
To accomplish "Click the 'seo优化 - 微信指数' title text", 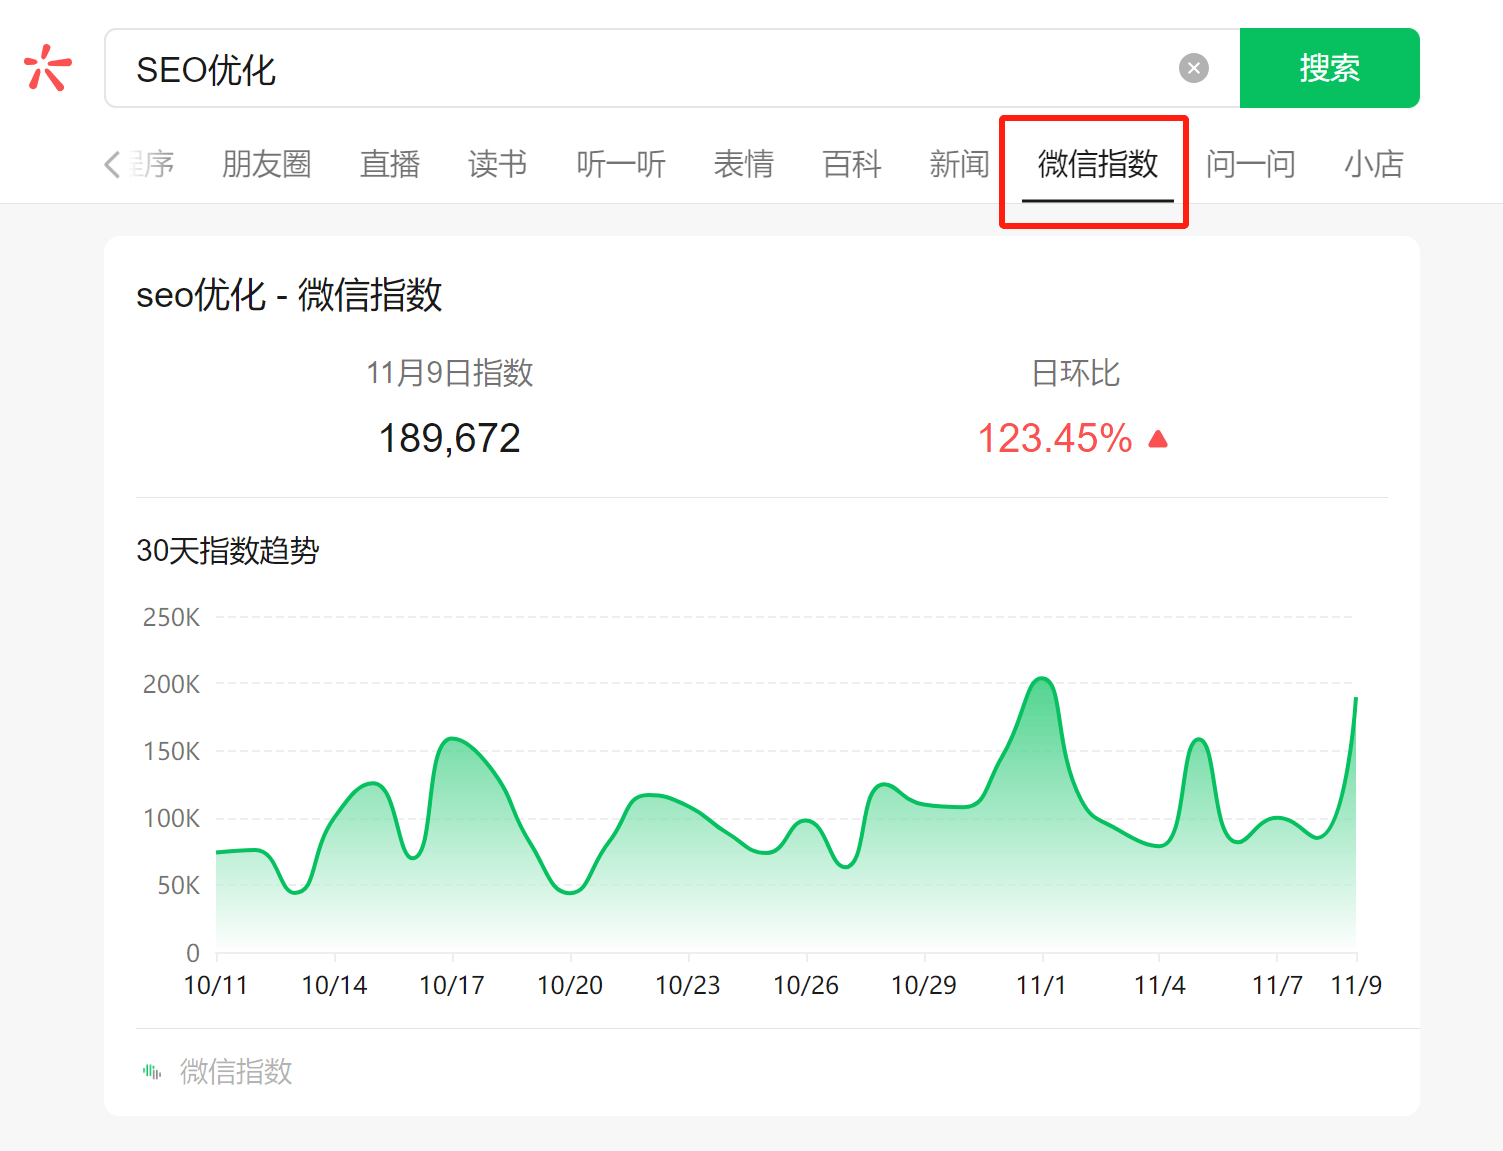I will pos(291,296).
